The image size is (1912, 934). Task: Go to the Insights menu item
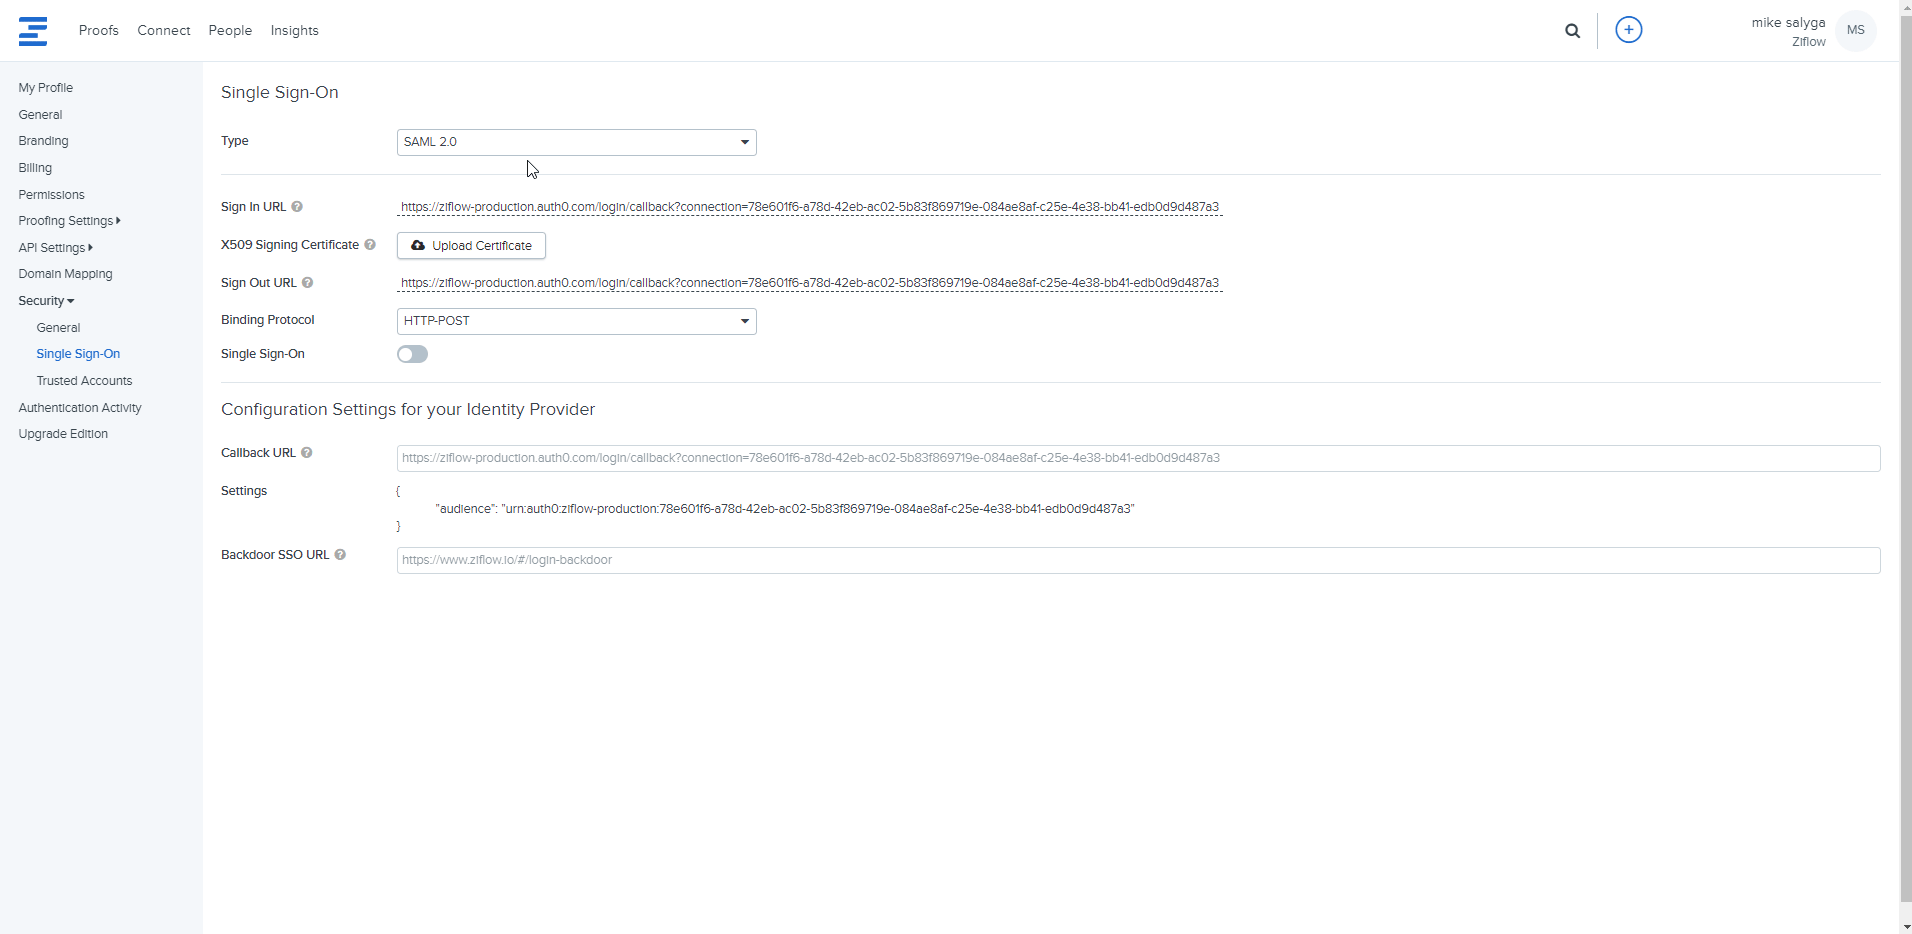(x=294, y=31)
